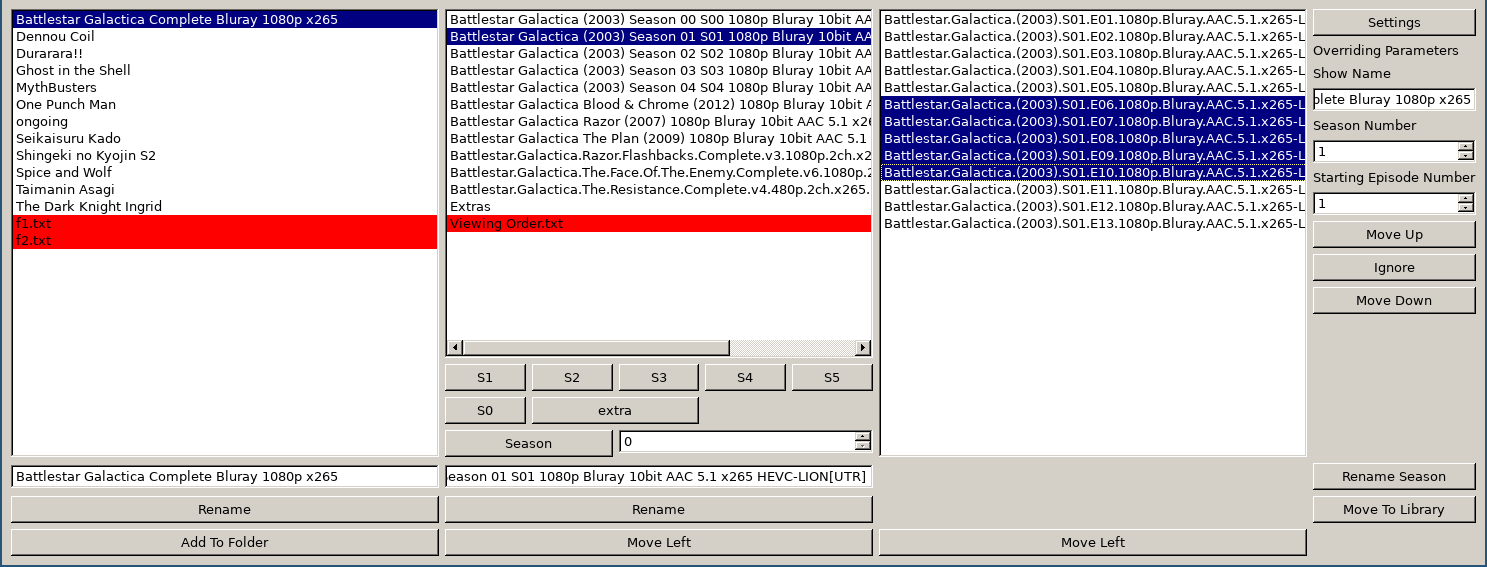Select episode S01.E11 in episode list

pyautogui.click(x=1093, y=189)
